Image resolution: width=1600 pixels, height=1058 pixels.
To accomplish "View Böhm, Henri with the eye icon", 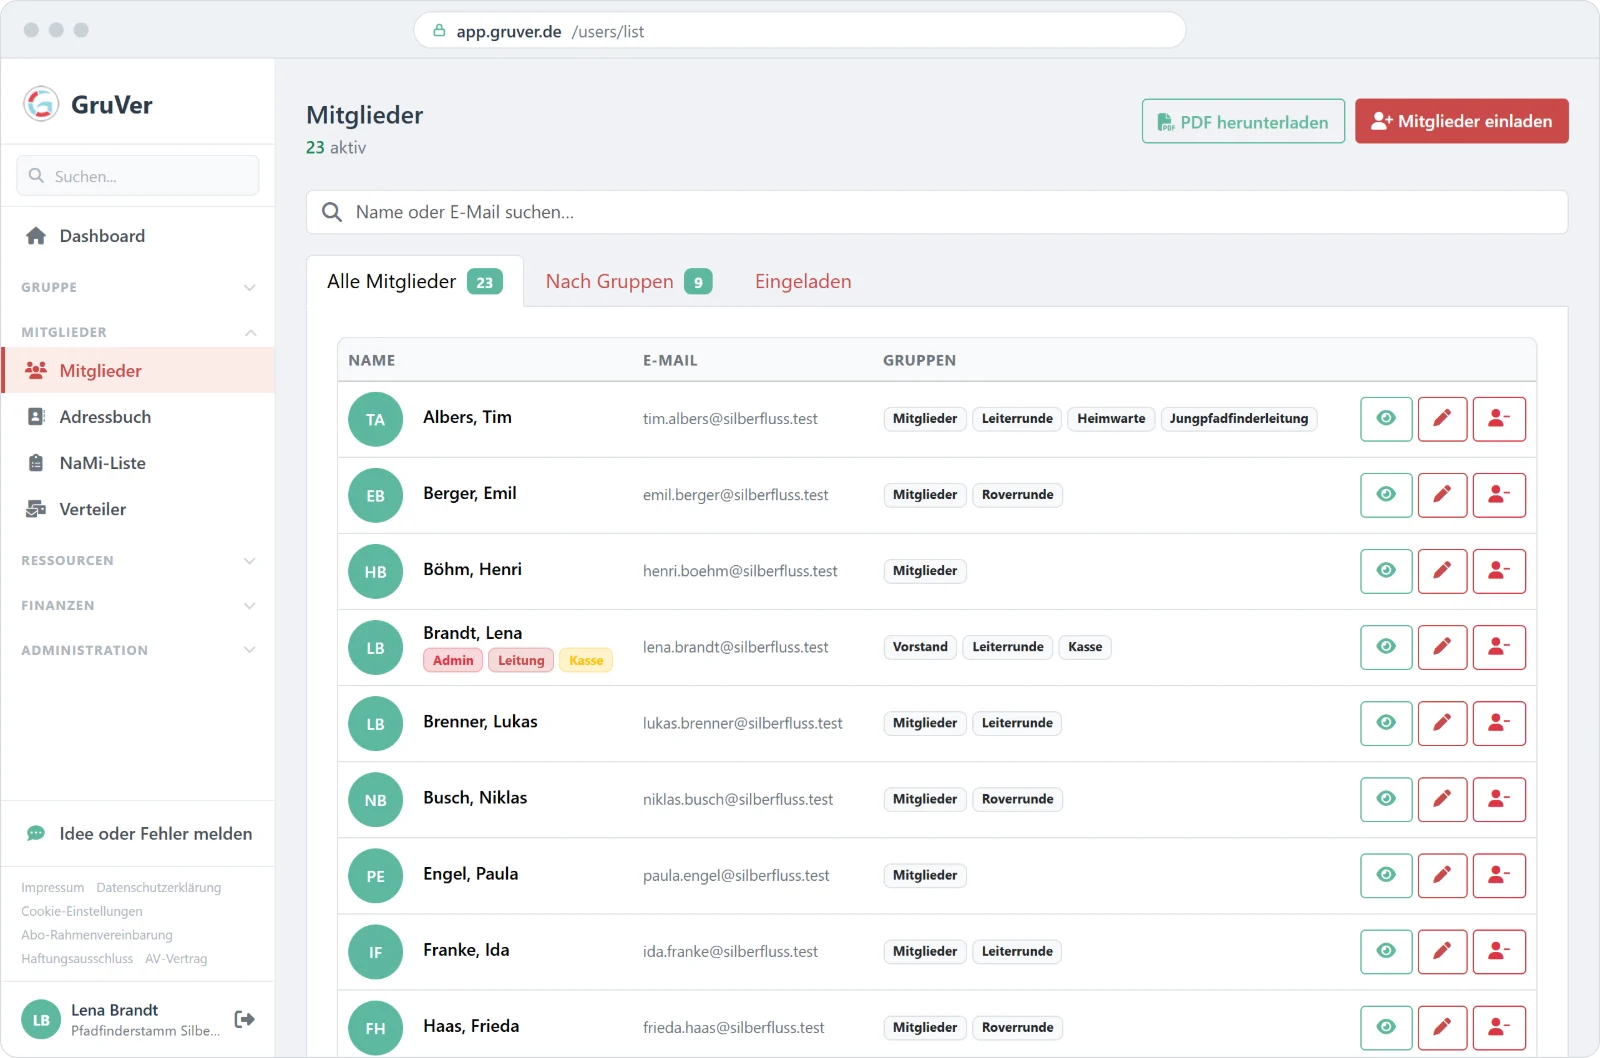I will click(1386, 571).
